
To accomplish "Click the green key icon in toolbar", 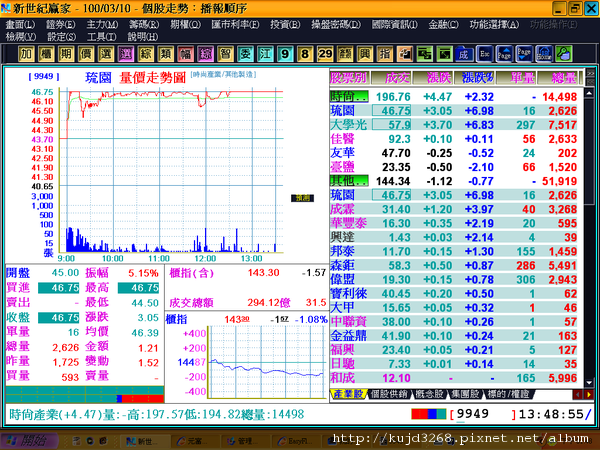I will click(564, 54).
